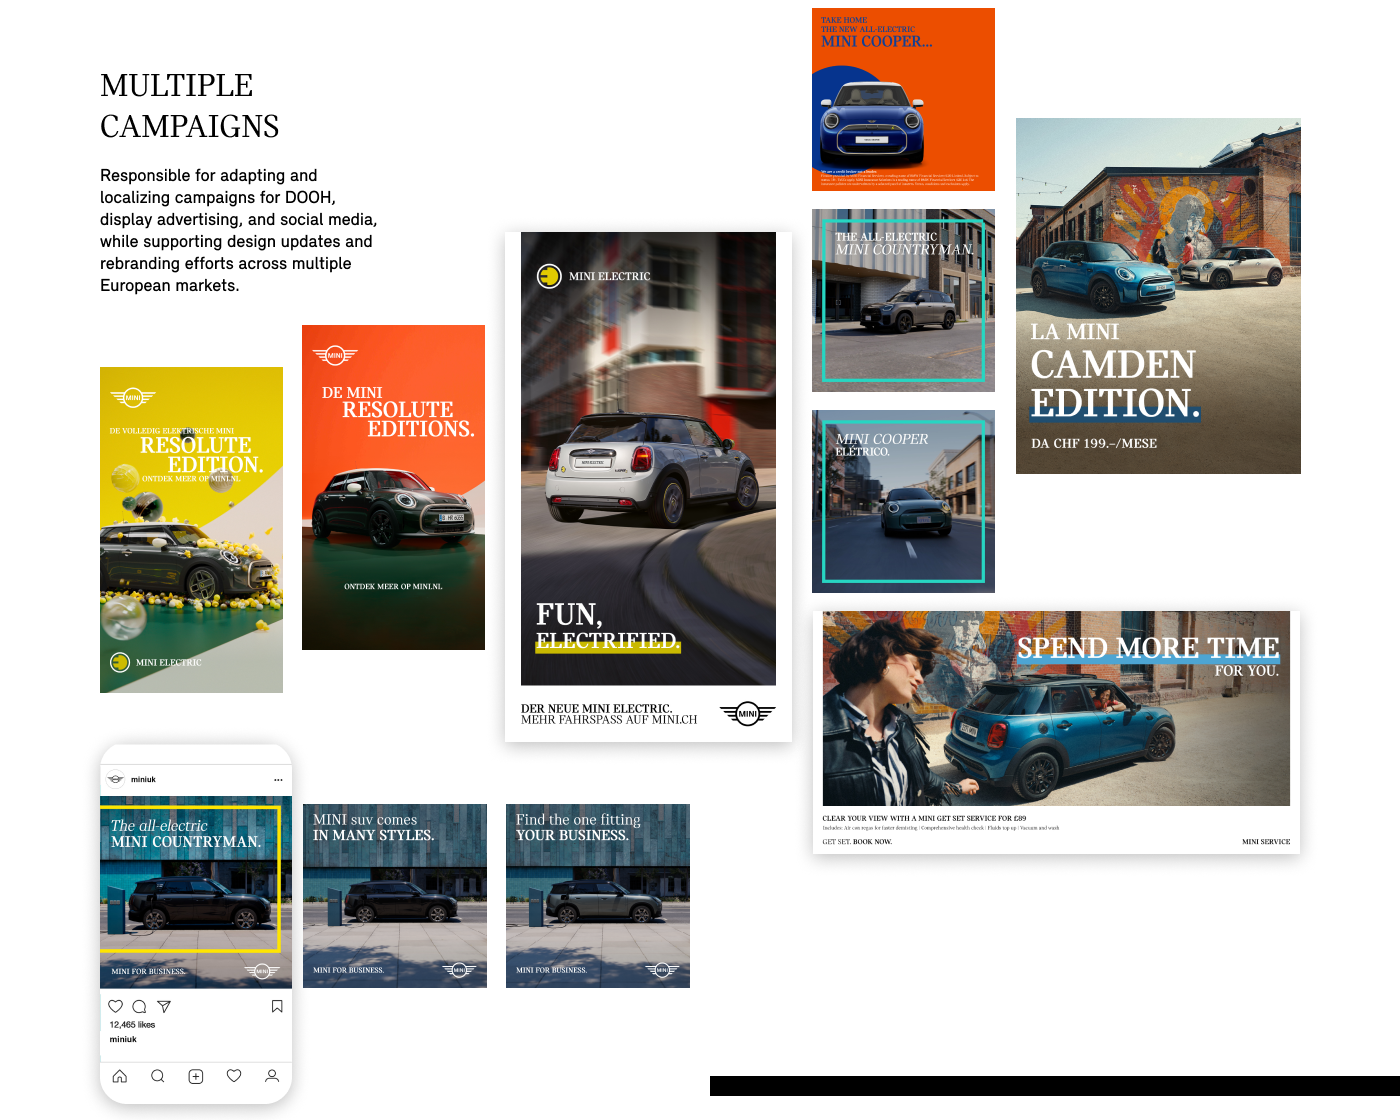Click MINI logo on 'In many styles' banner

point(459,970)
